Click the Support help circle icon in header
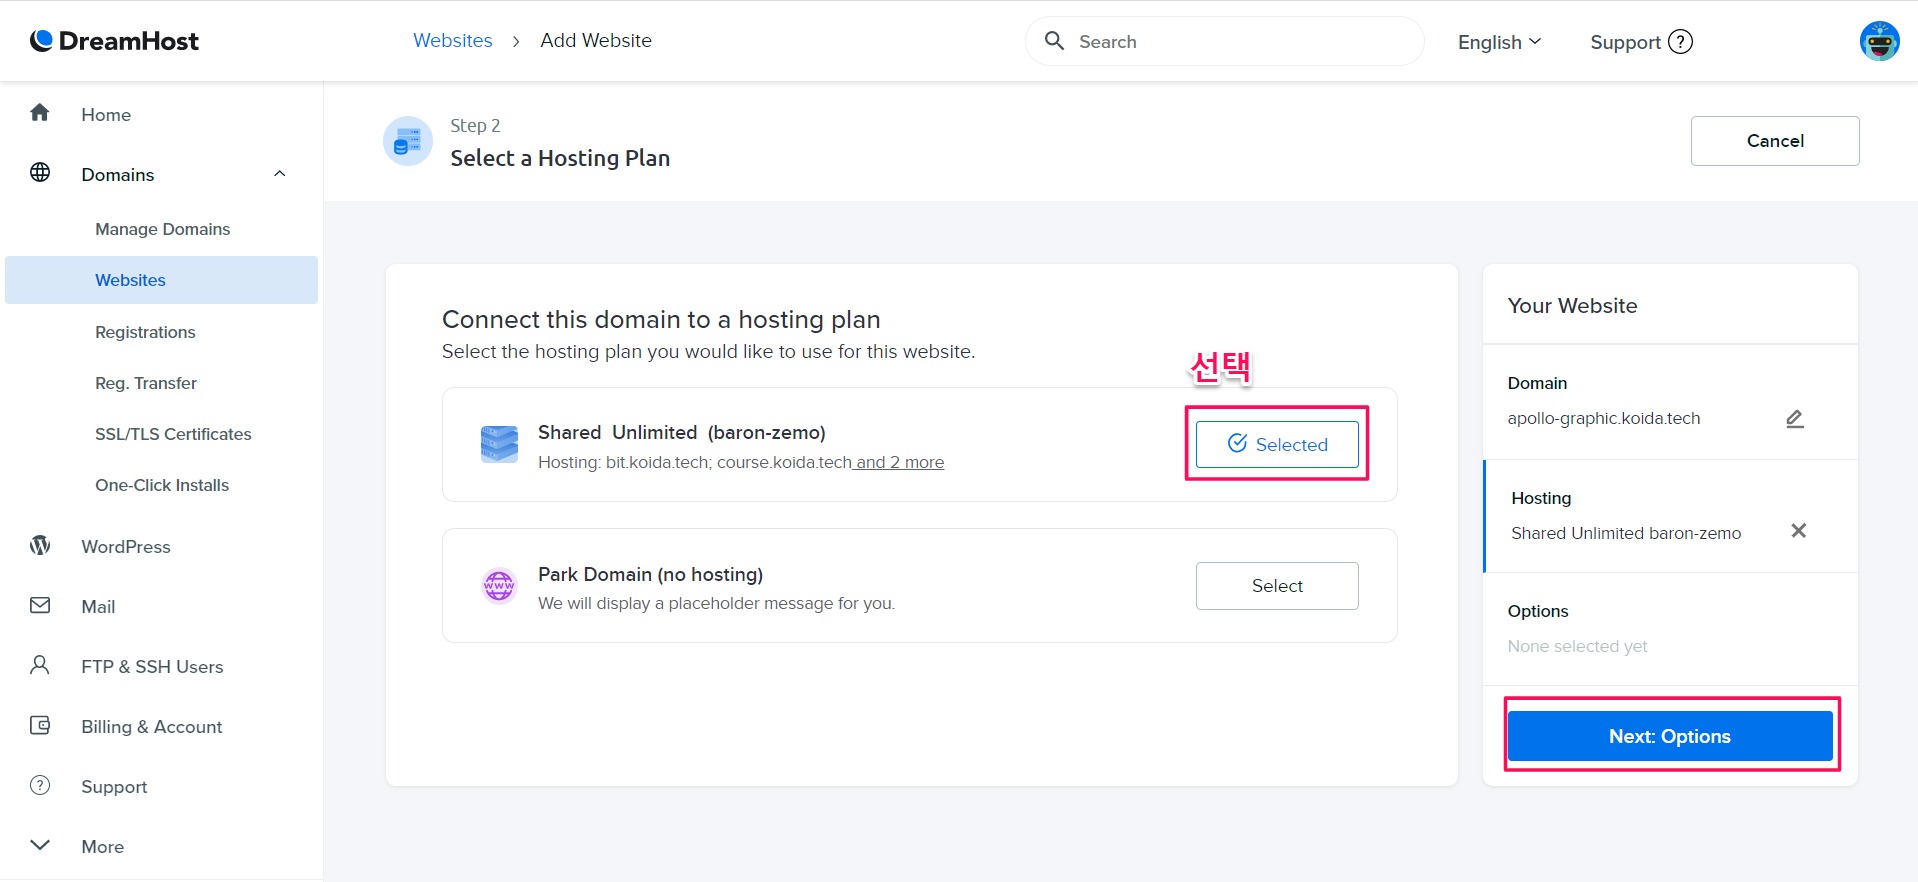1918x882 pixels. tap(1681, 42)
